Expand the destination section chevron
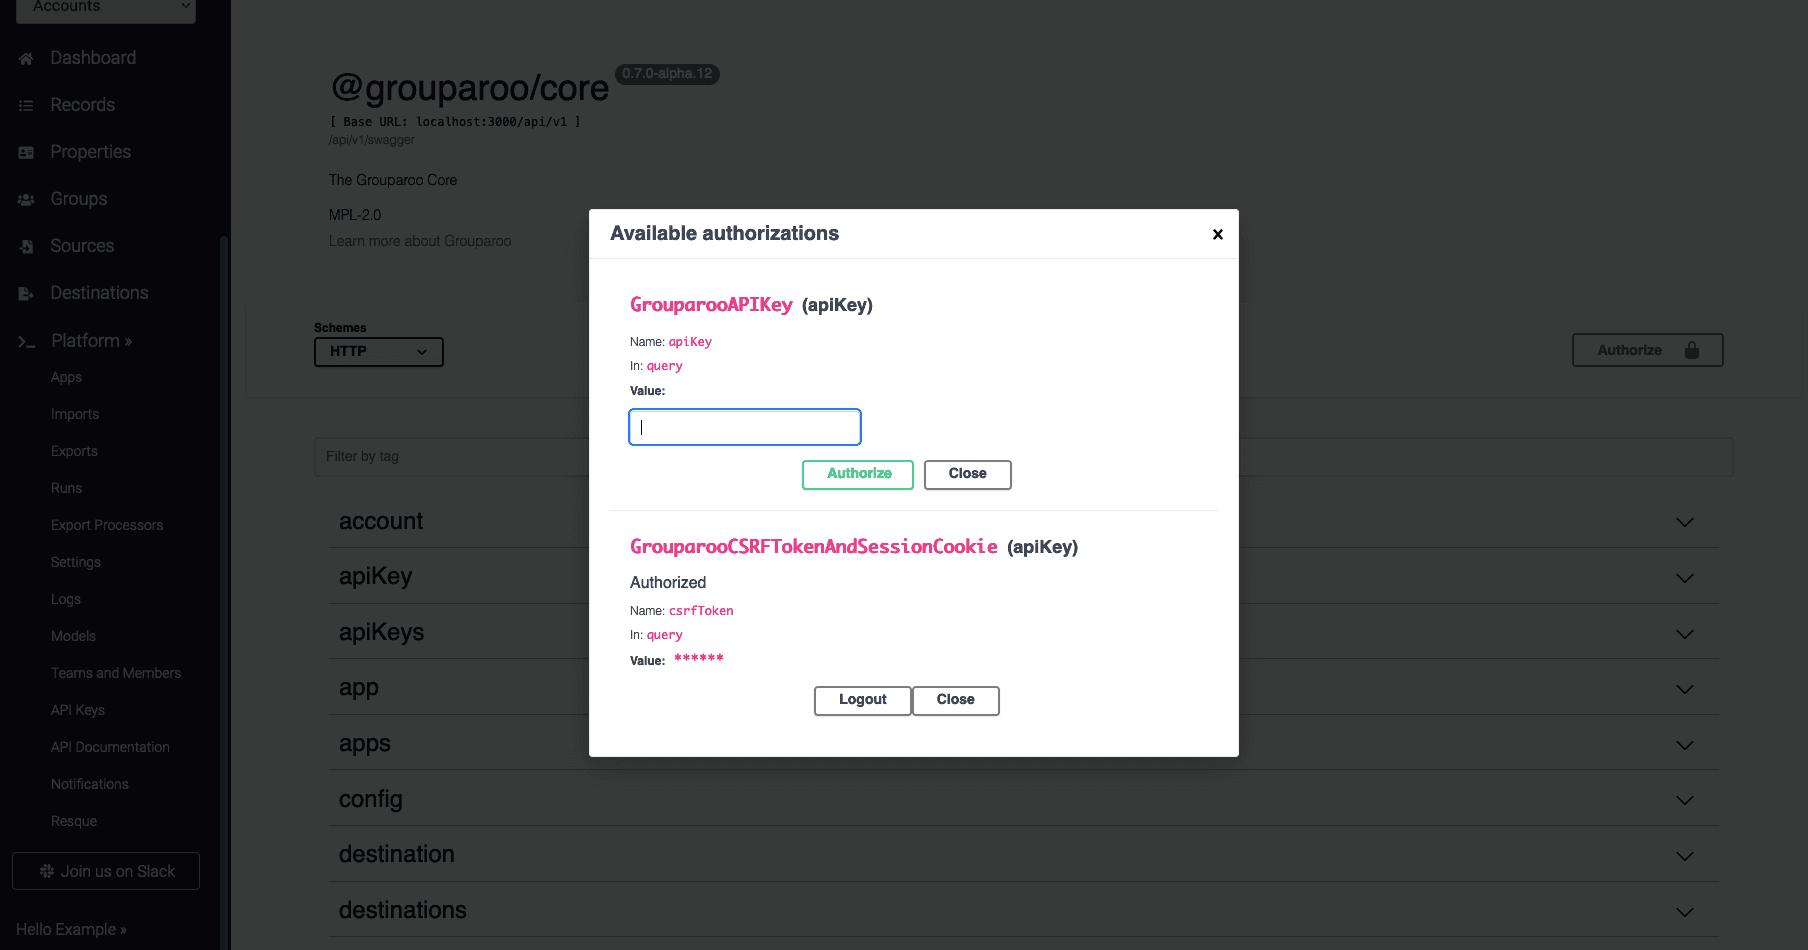 click(1684, 856)
